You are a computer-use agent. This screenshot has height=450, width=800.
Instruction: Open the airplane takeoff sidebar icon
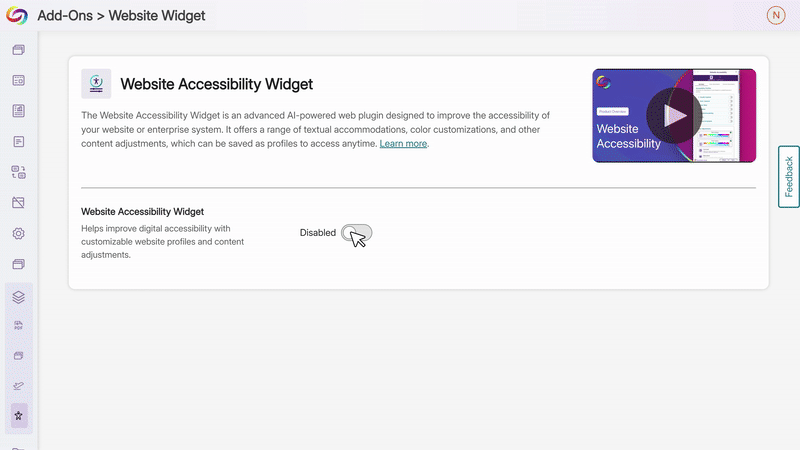click(x=18, y=385)
